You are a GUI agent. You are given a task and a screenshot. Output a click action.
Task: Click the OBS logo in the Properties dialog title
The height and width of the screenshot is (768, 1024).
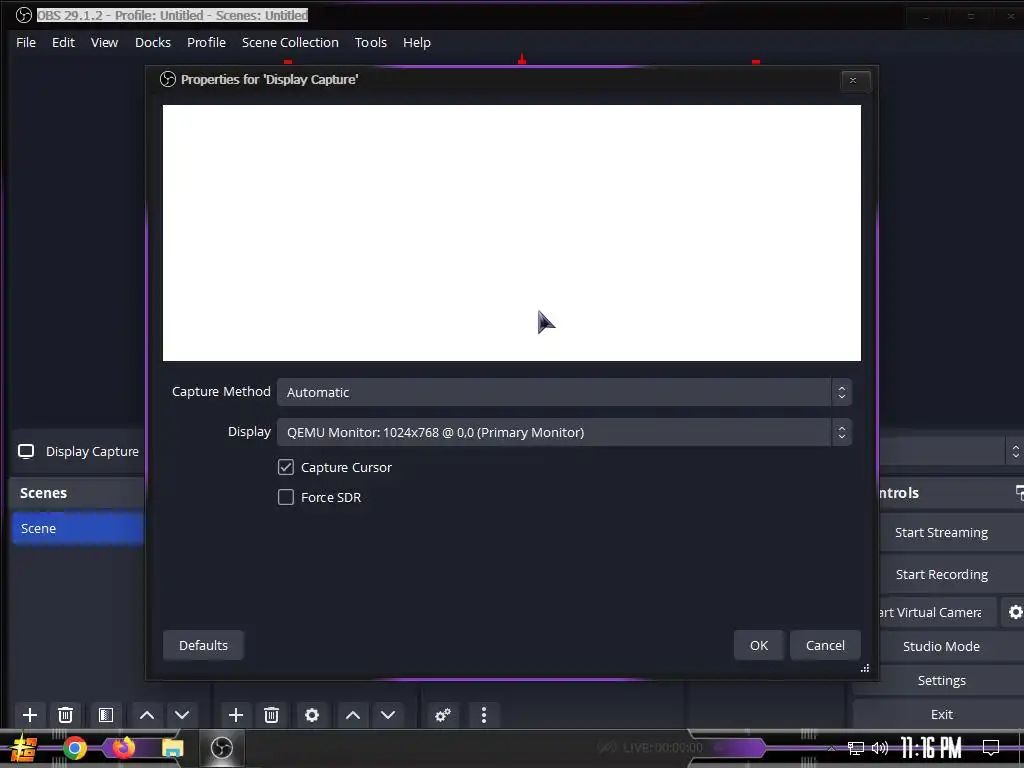tap(168, 79)
